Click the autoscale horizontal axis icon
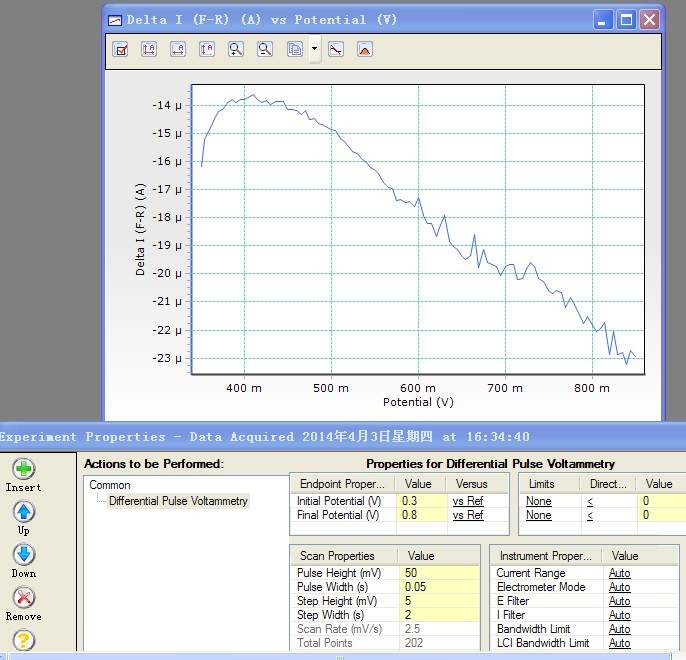Viewport: 686px width, 660px height. (178, 49)
